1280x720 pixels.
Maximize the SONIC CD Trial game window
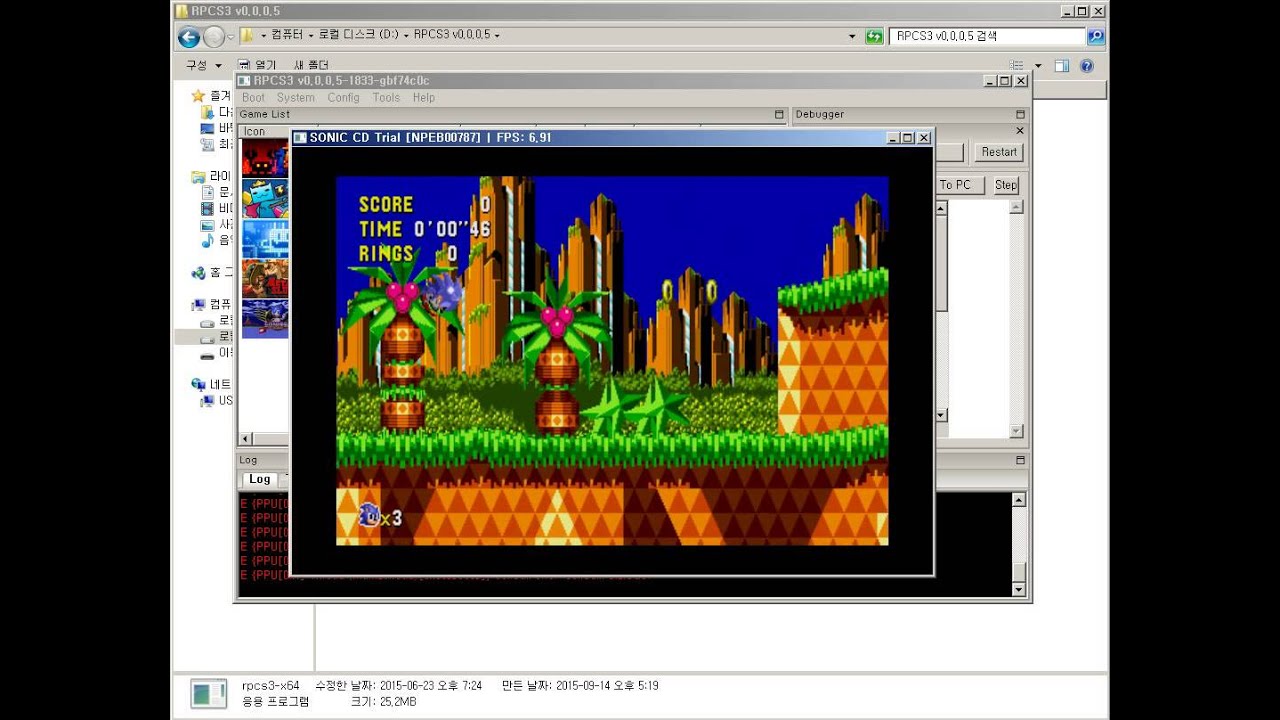pyautogui.click(x=907, y=138)
